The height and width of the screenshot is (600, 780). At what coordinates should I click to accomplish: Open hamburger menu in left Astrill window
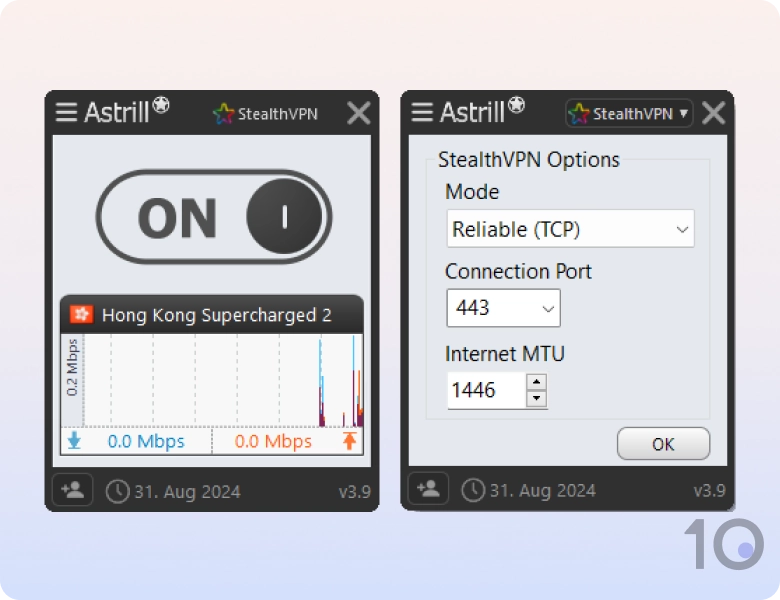pos(66,113)
